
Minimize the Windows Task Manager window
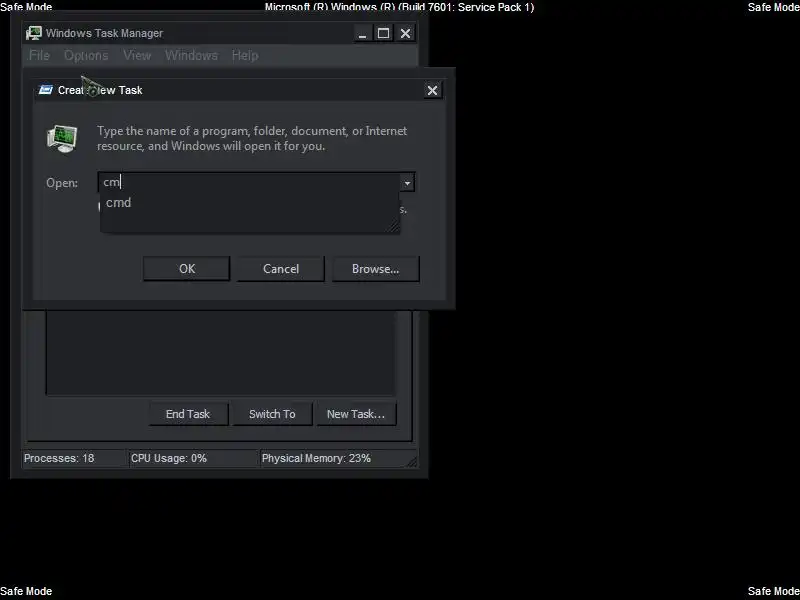coord(362,34)
